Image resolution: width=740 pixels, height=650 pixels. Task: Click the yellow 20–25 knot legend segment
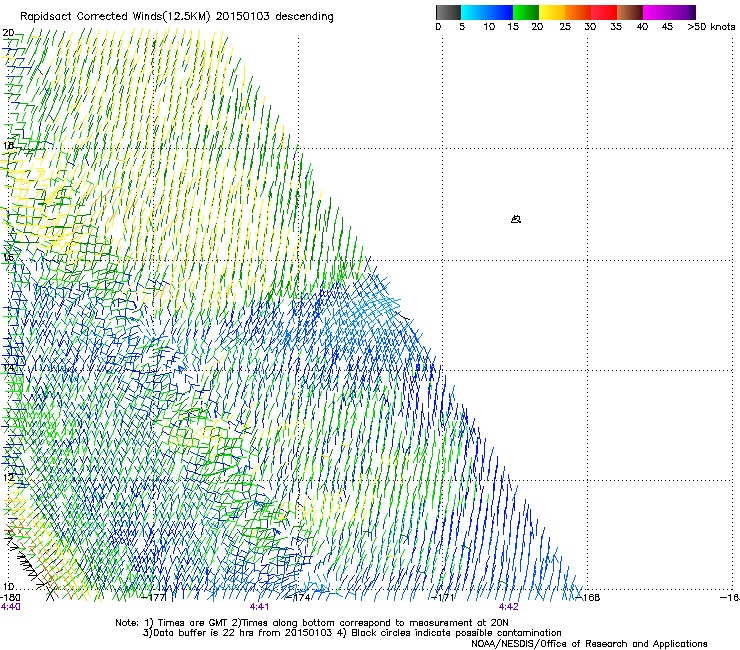(x=552, y=12)
